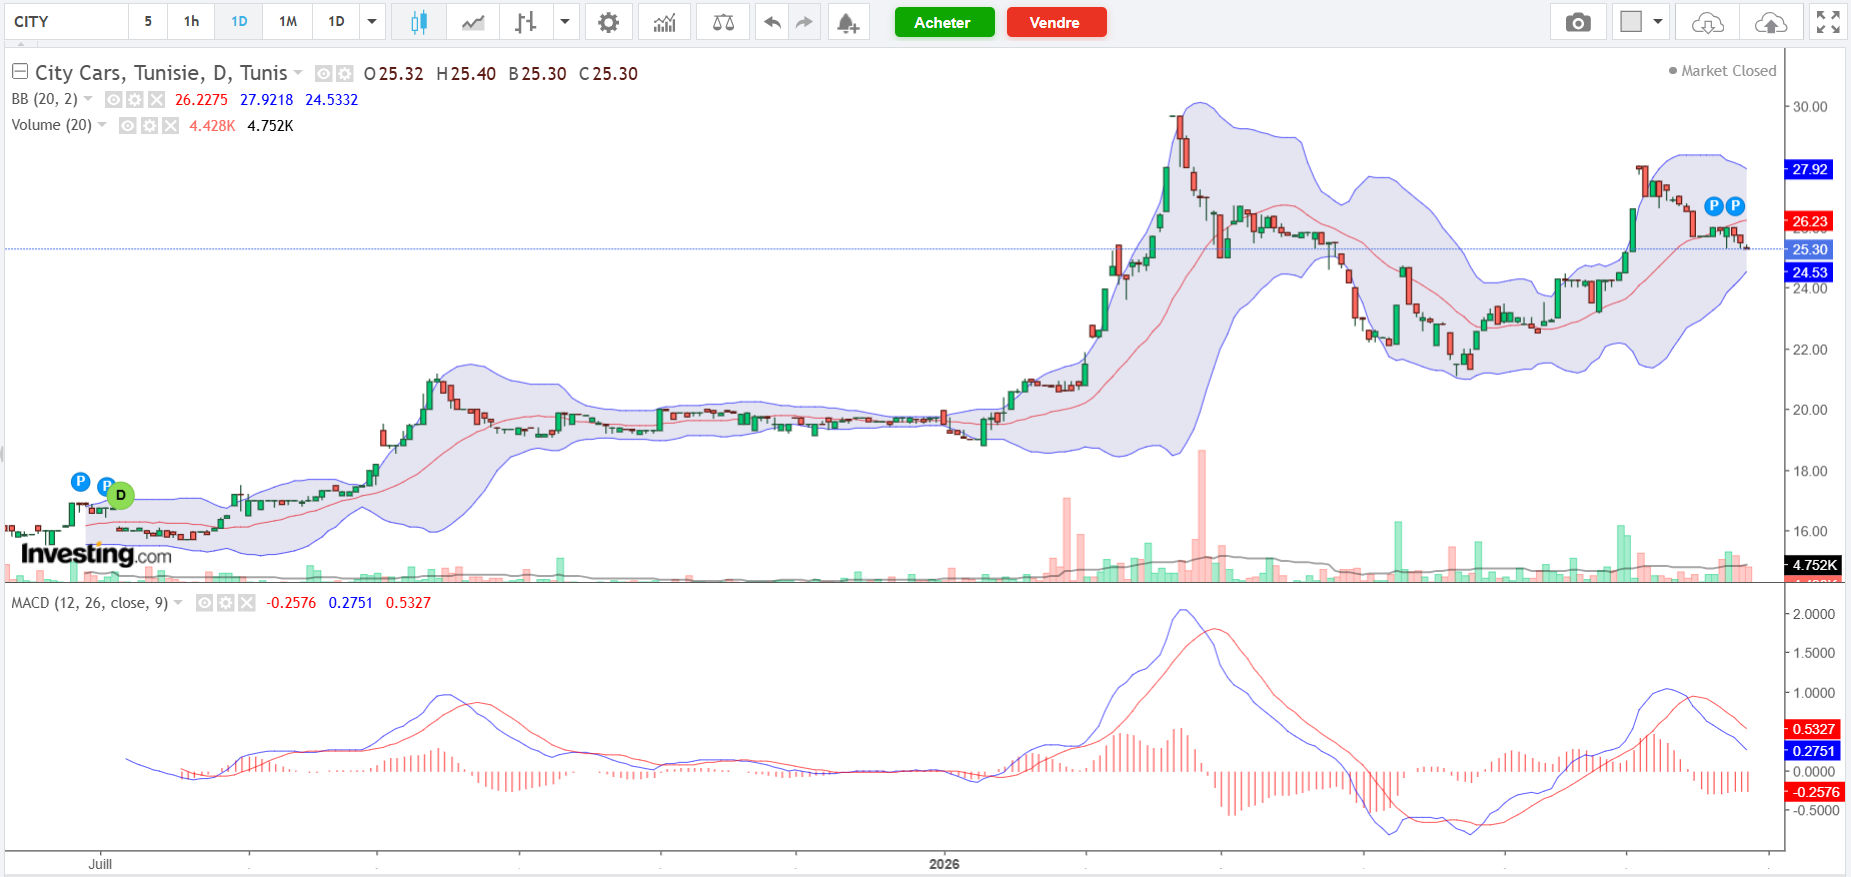Image resolution: width=1851 pixels, height=877 pixels.
Task: Select the 1h interval
Action: (192, 22)
